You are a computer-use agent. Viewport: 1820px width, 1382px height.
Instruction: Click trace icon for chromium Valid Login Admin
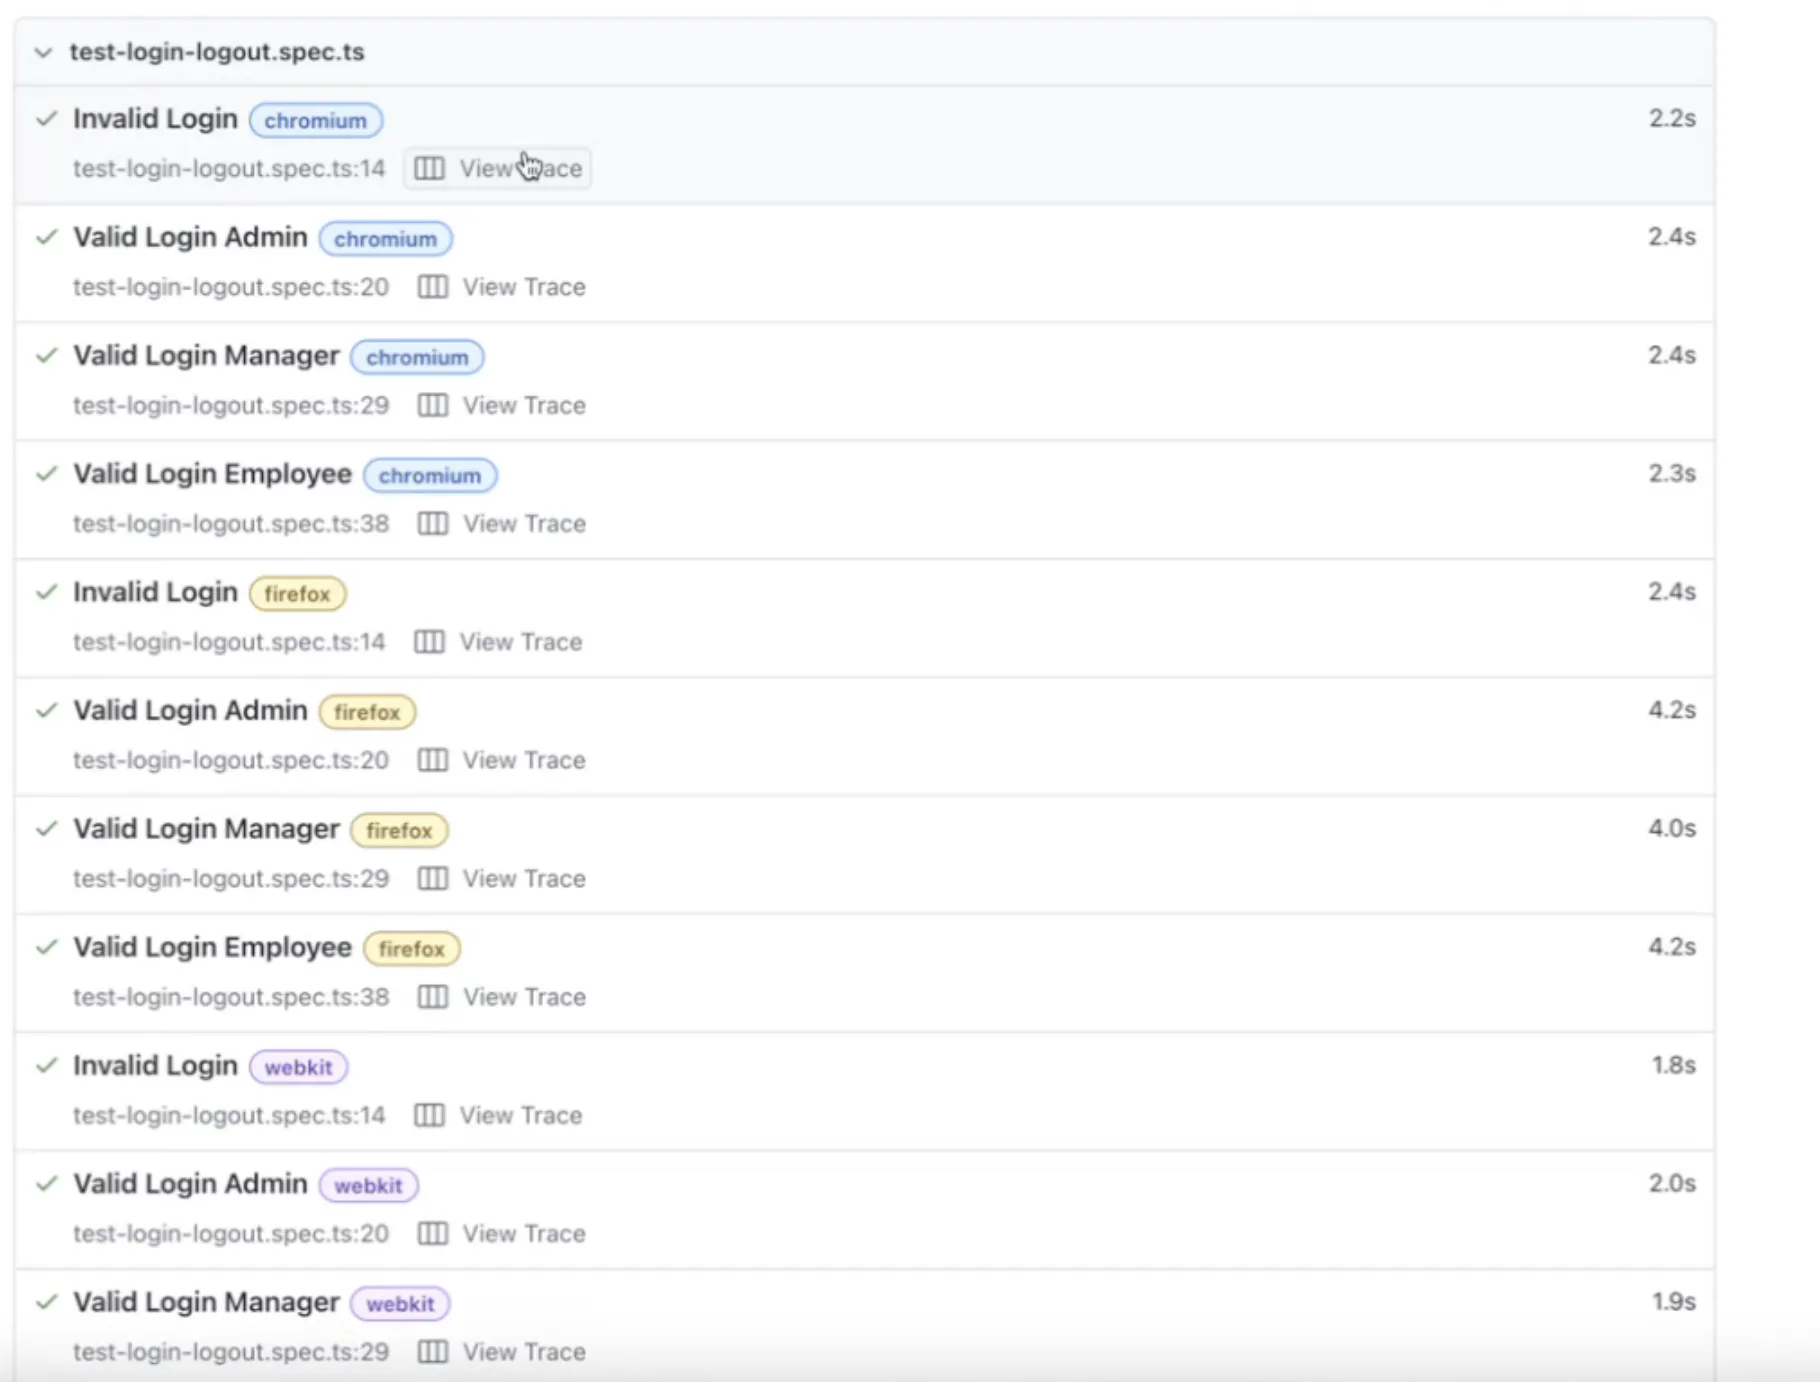click(432, 287)
